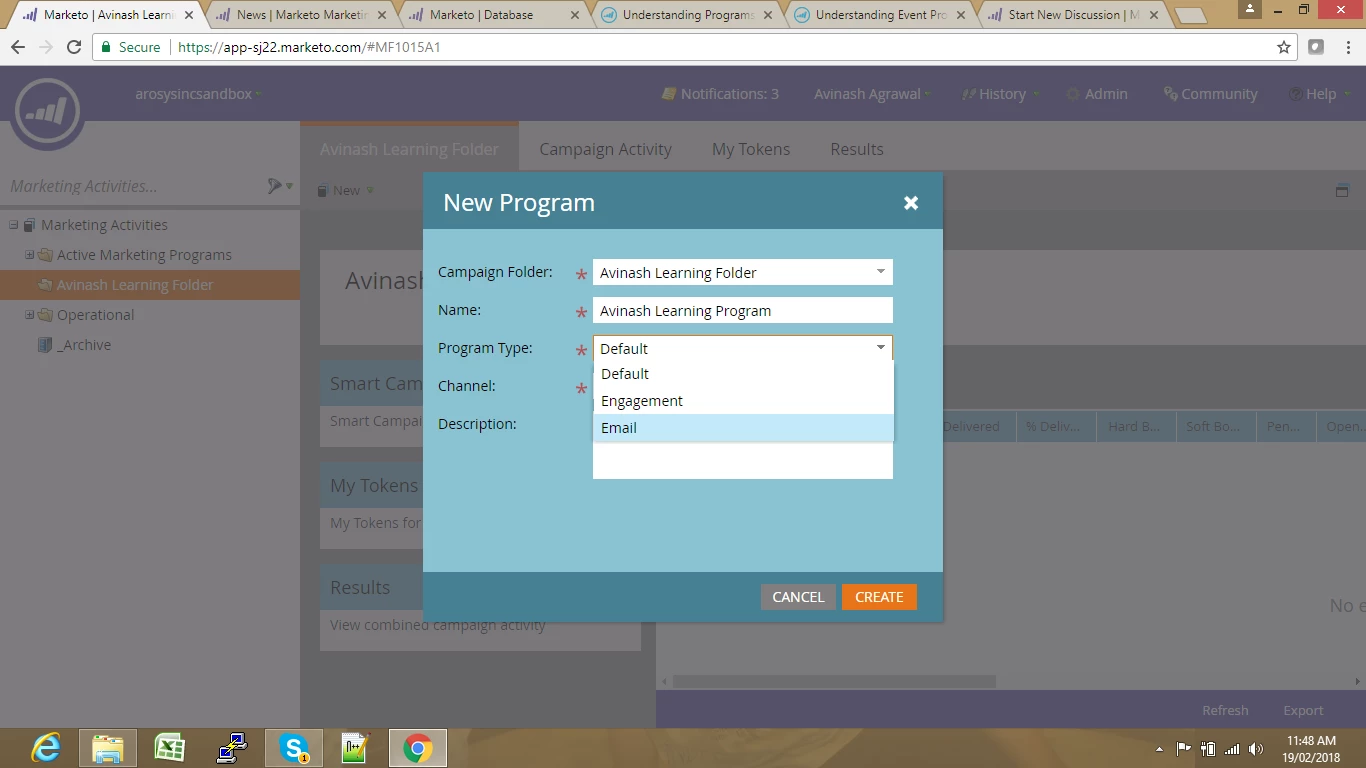Viewport: 1366px width, 768px height.
Task: Open the New dropdown button
Action: coord(346,190)
